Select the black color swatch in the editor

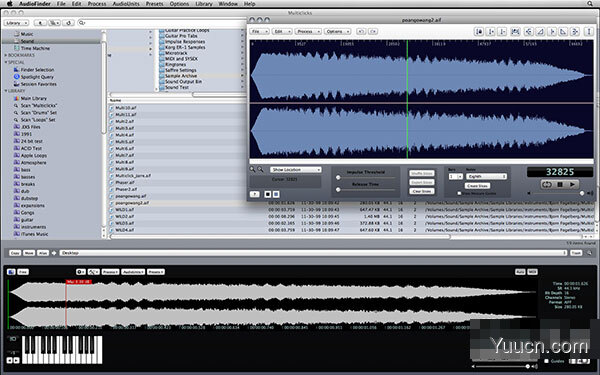coord(268,194)
